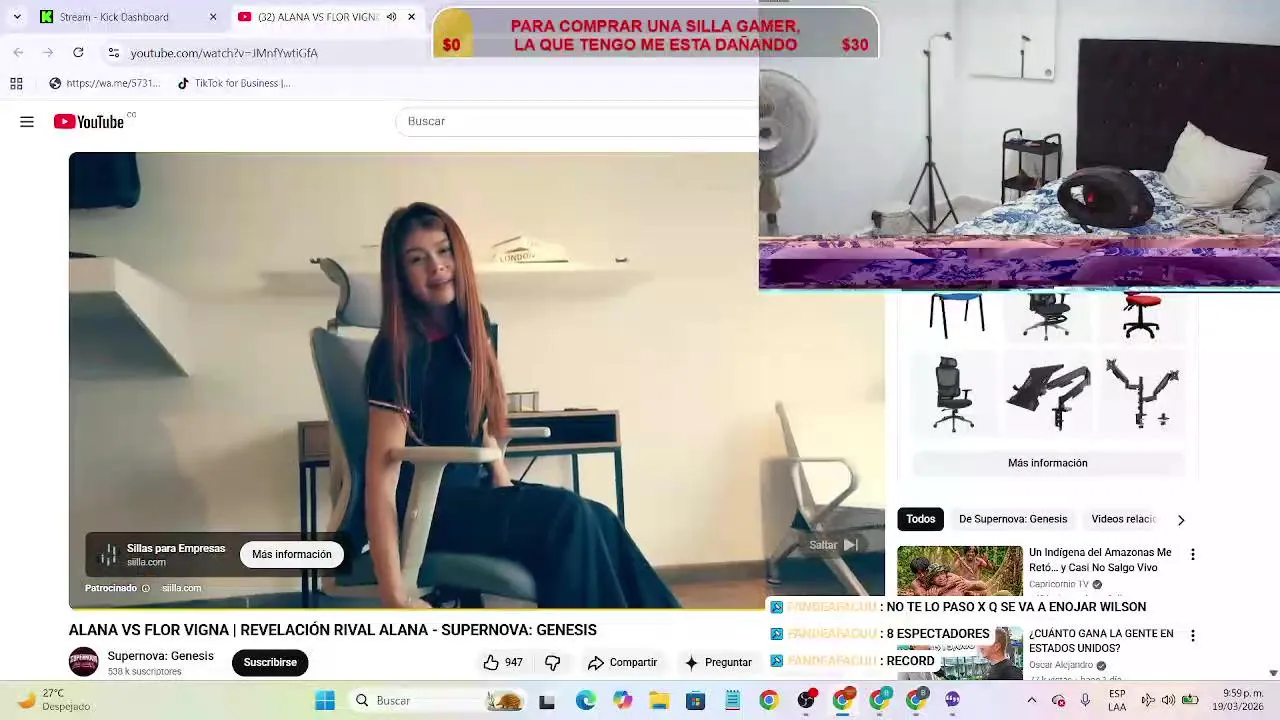The width and height of the screenshot is (1280, 720).
Task: Open Microsoft Store from the taskbar
Action: 696,701
